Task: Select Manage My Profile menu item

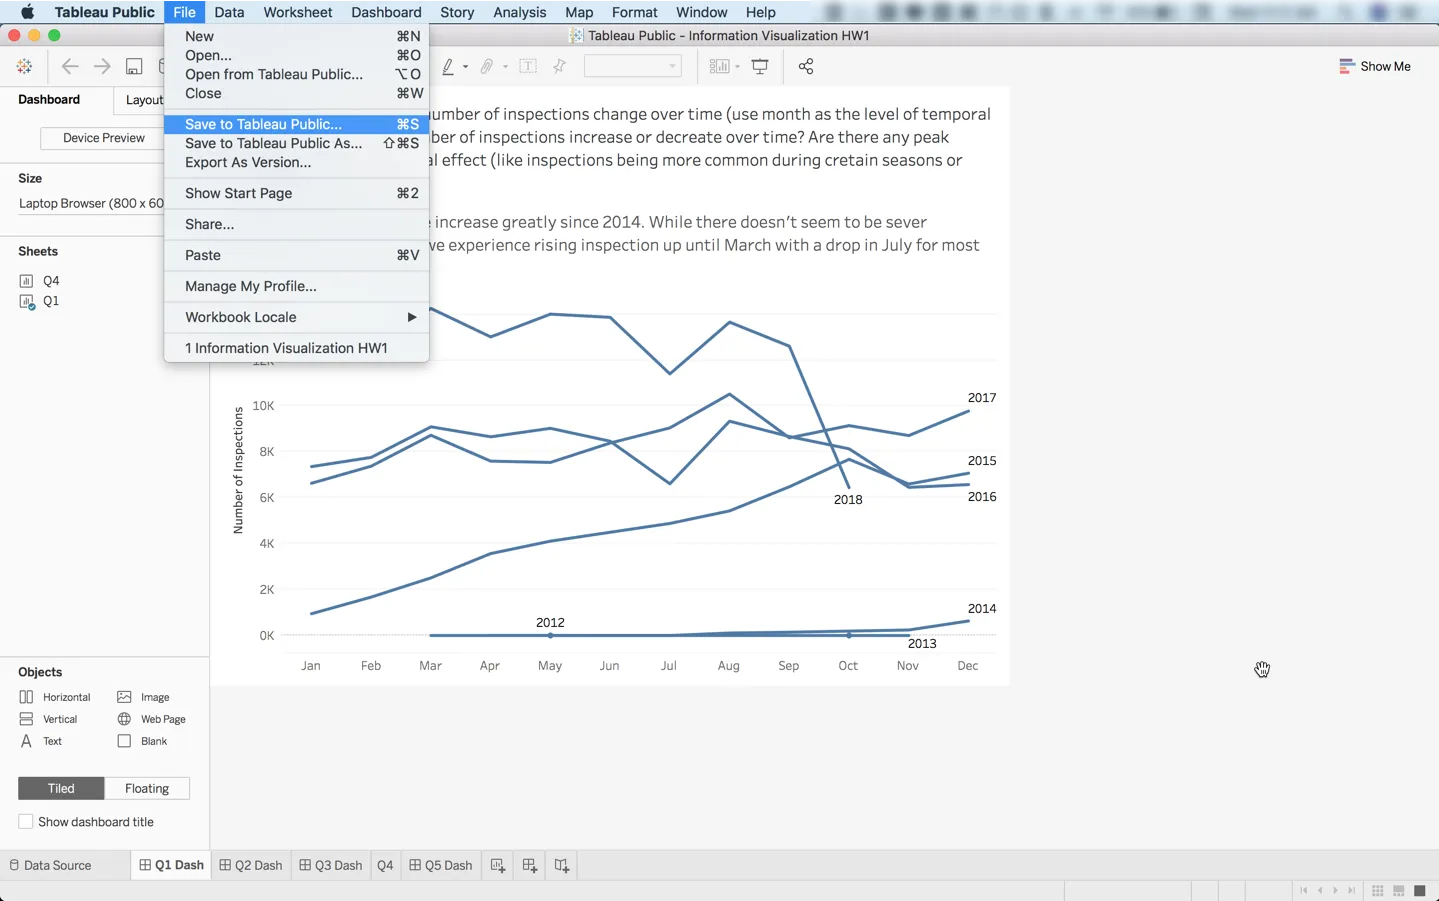Action: tap(296, 286)
